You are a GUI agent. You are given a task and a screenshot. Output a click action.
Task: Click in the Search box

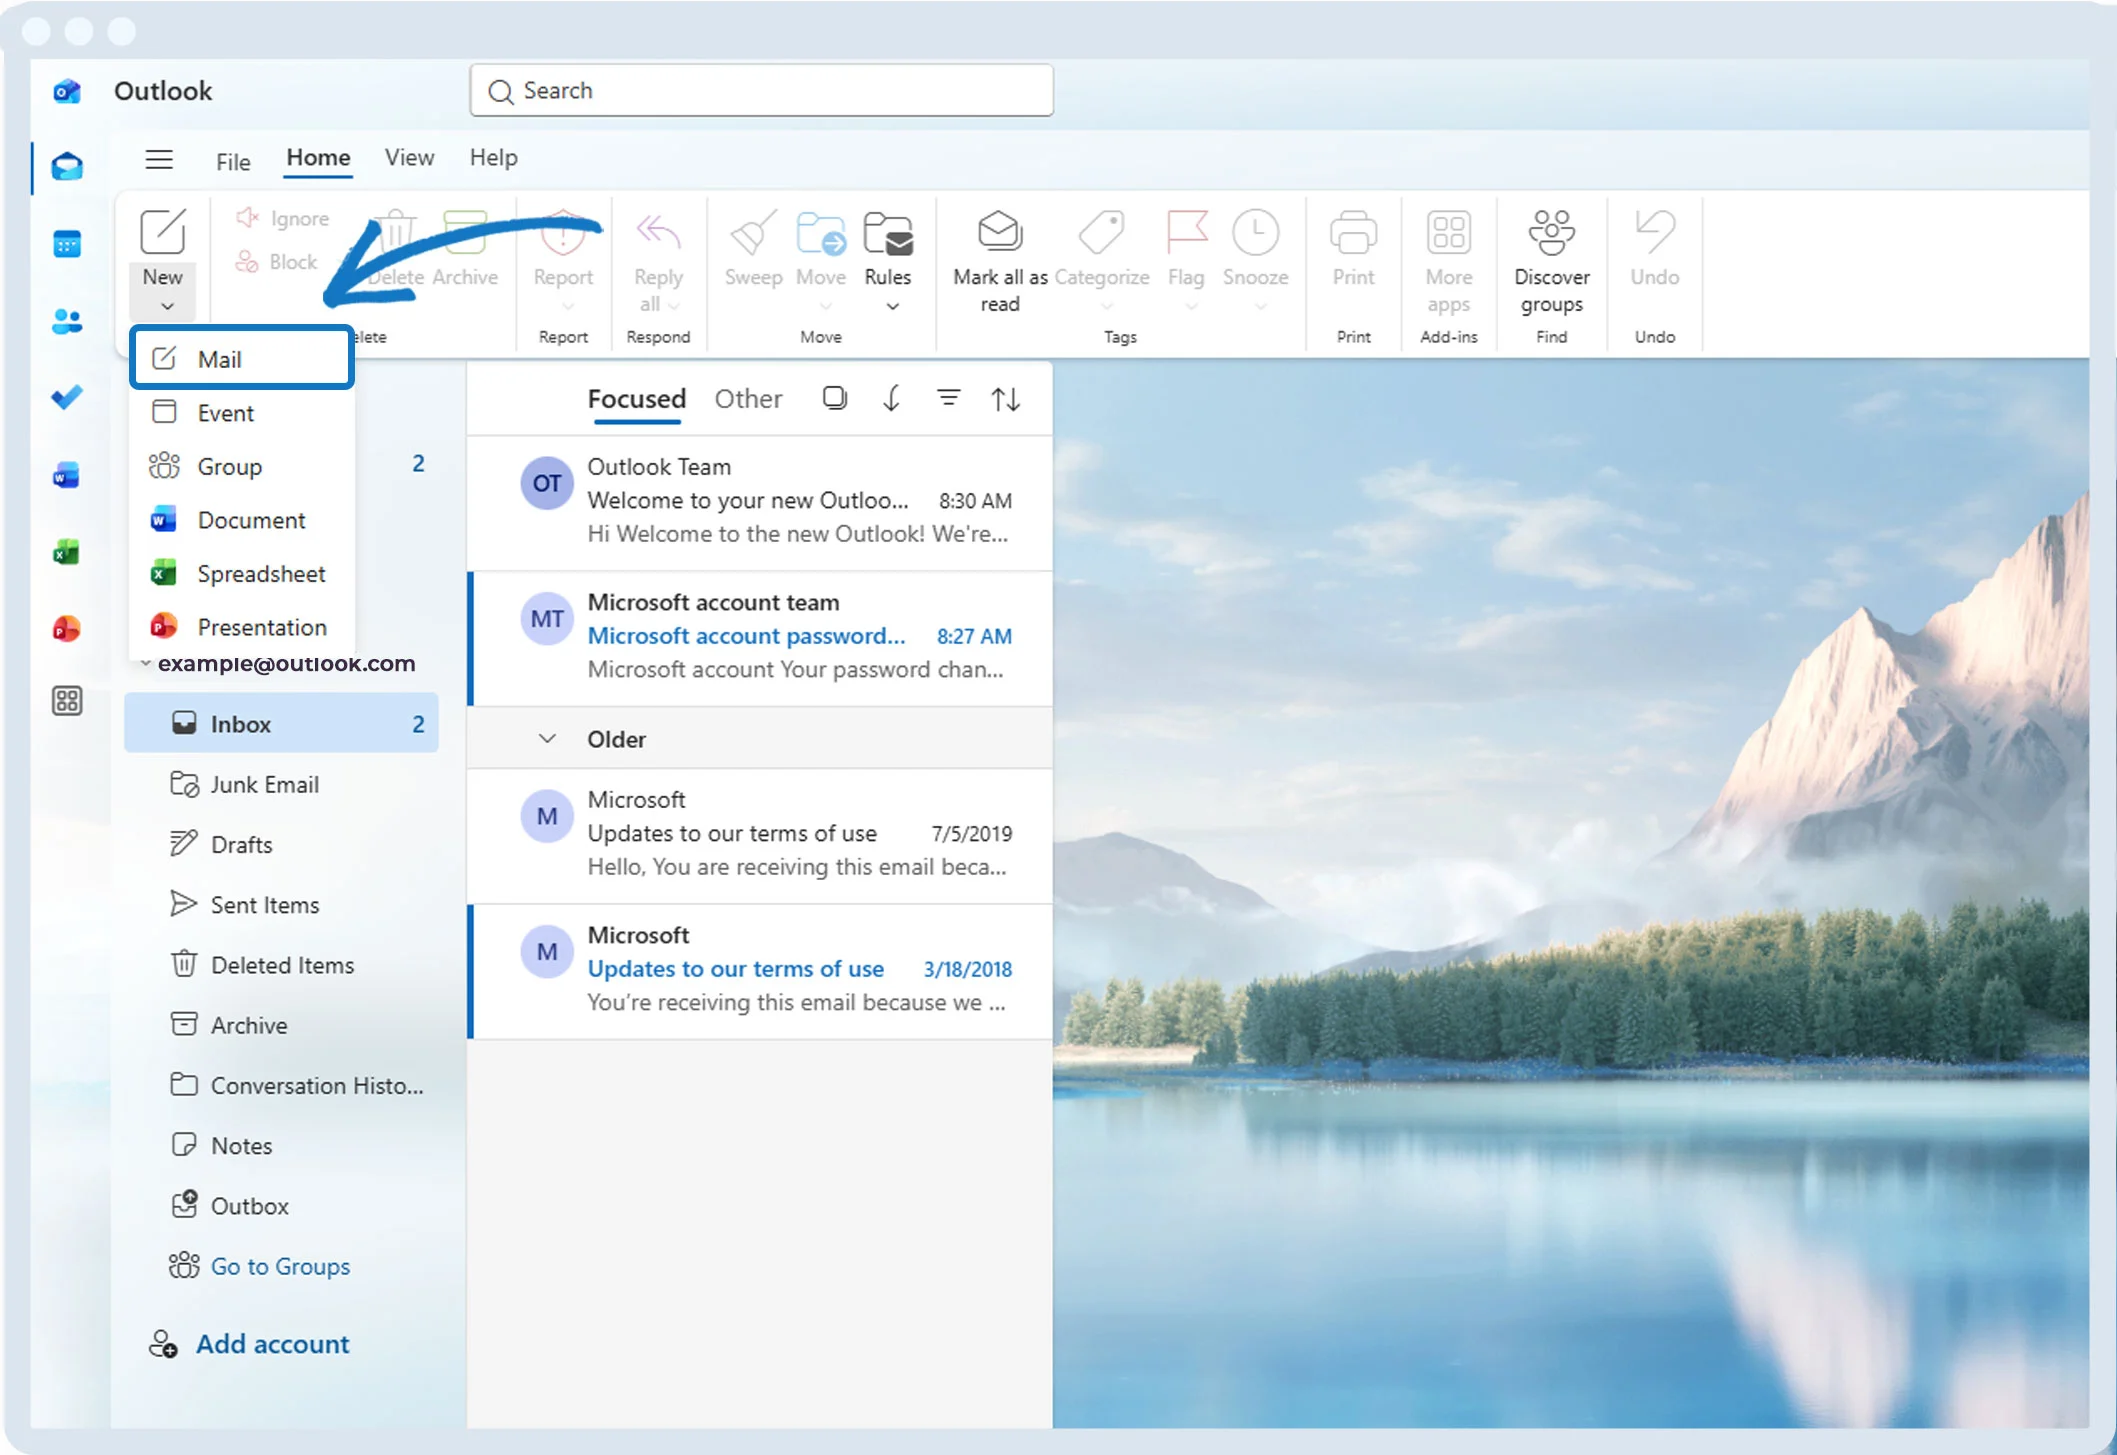pyautogui.click(x=761, y=91)
